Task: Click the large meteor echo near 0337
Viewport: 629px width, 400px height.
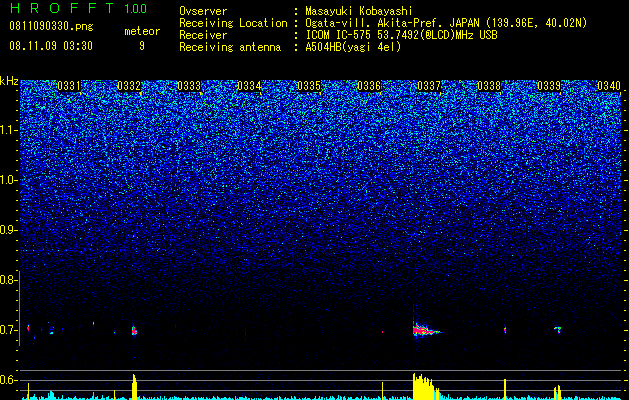Action: tap(425, 330)
